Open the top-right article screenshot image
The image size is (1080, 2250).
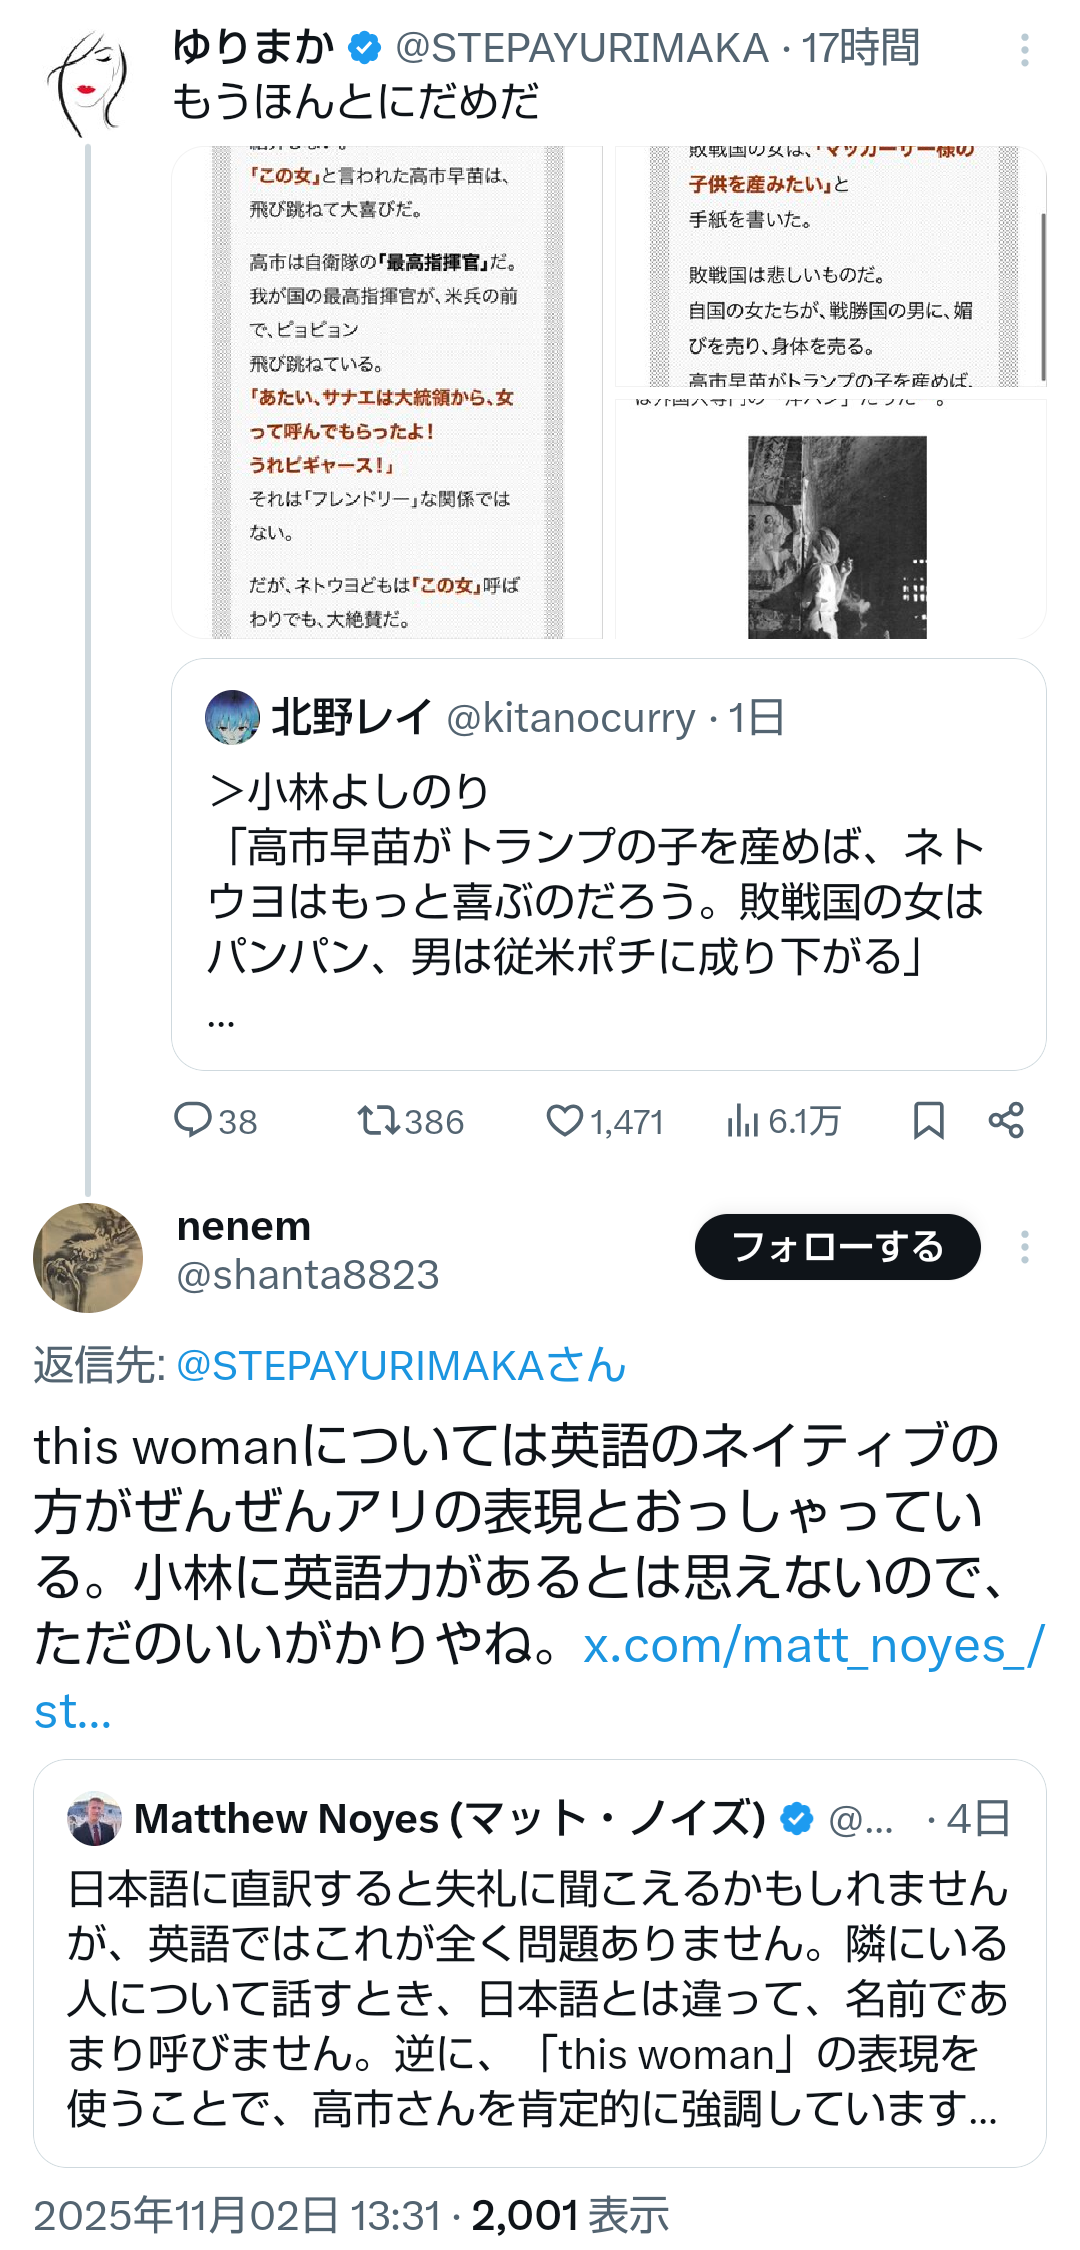[x=830, y=266]
